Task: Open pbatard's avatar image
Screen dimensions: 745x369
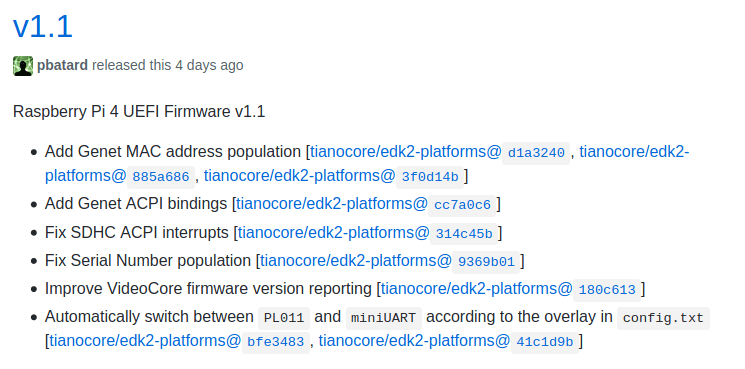Action: 23,66
